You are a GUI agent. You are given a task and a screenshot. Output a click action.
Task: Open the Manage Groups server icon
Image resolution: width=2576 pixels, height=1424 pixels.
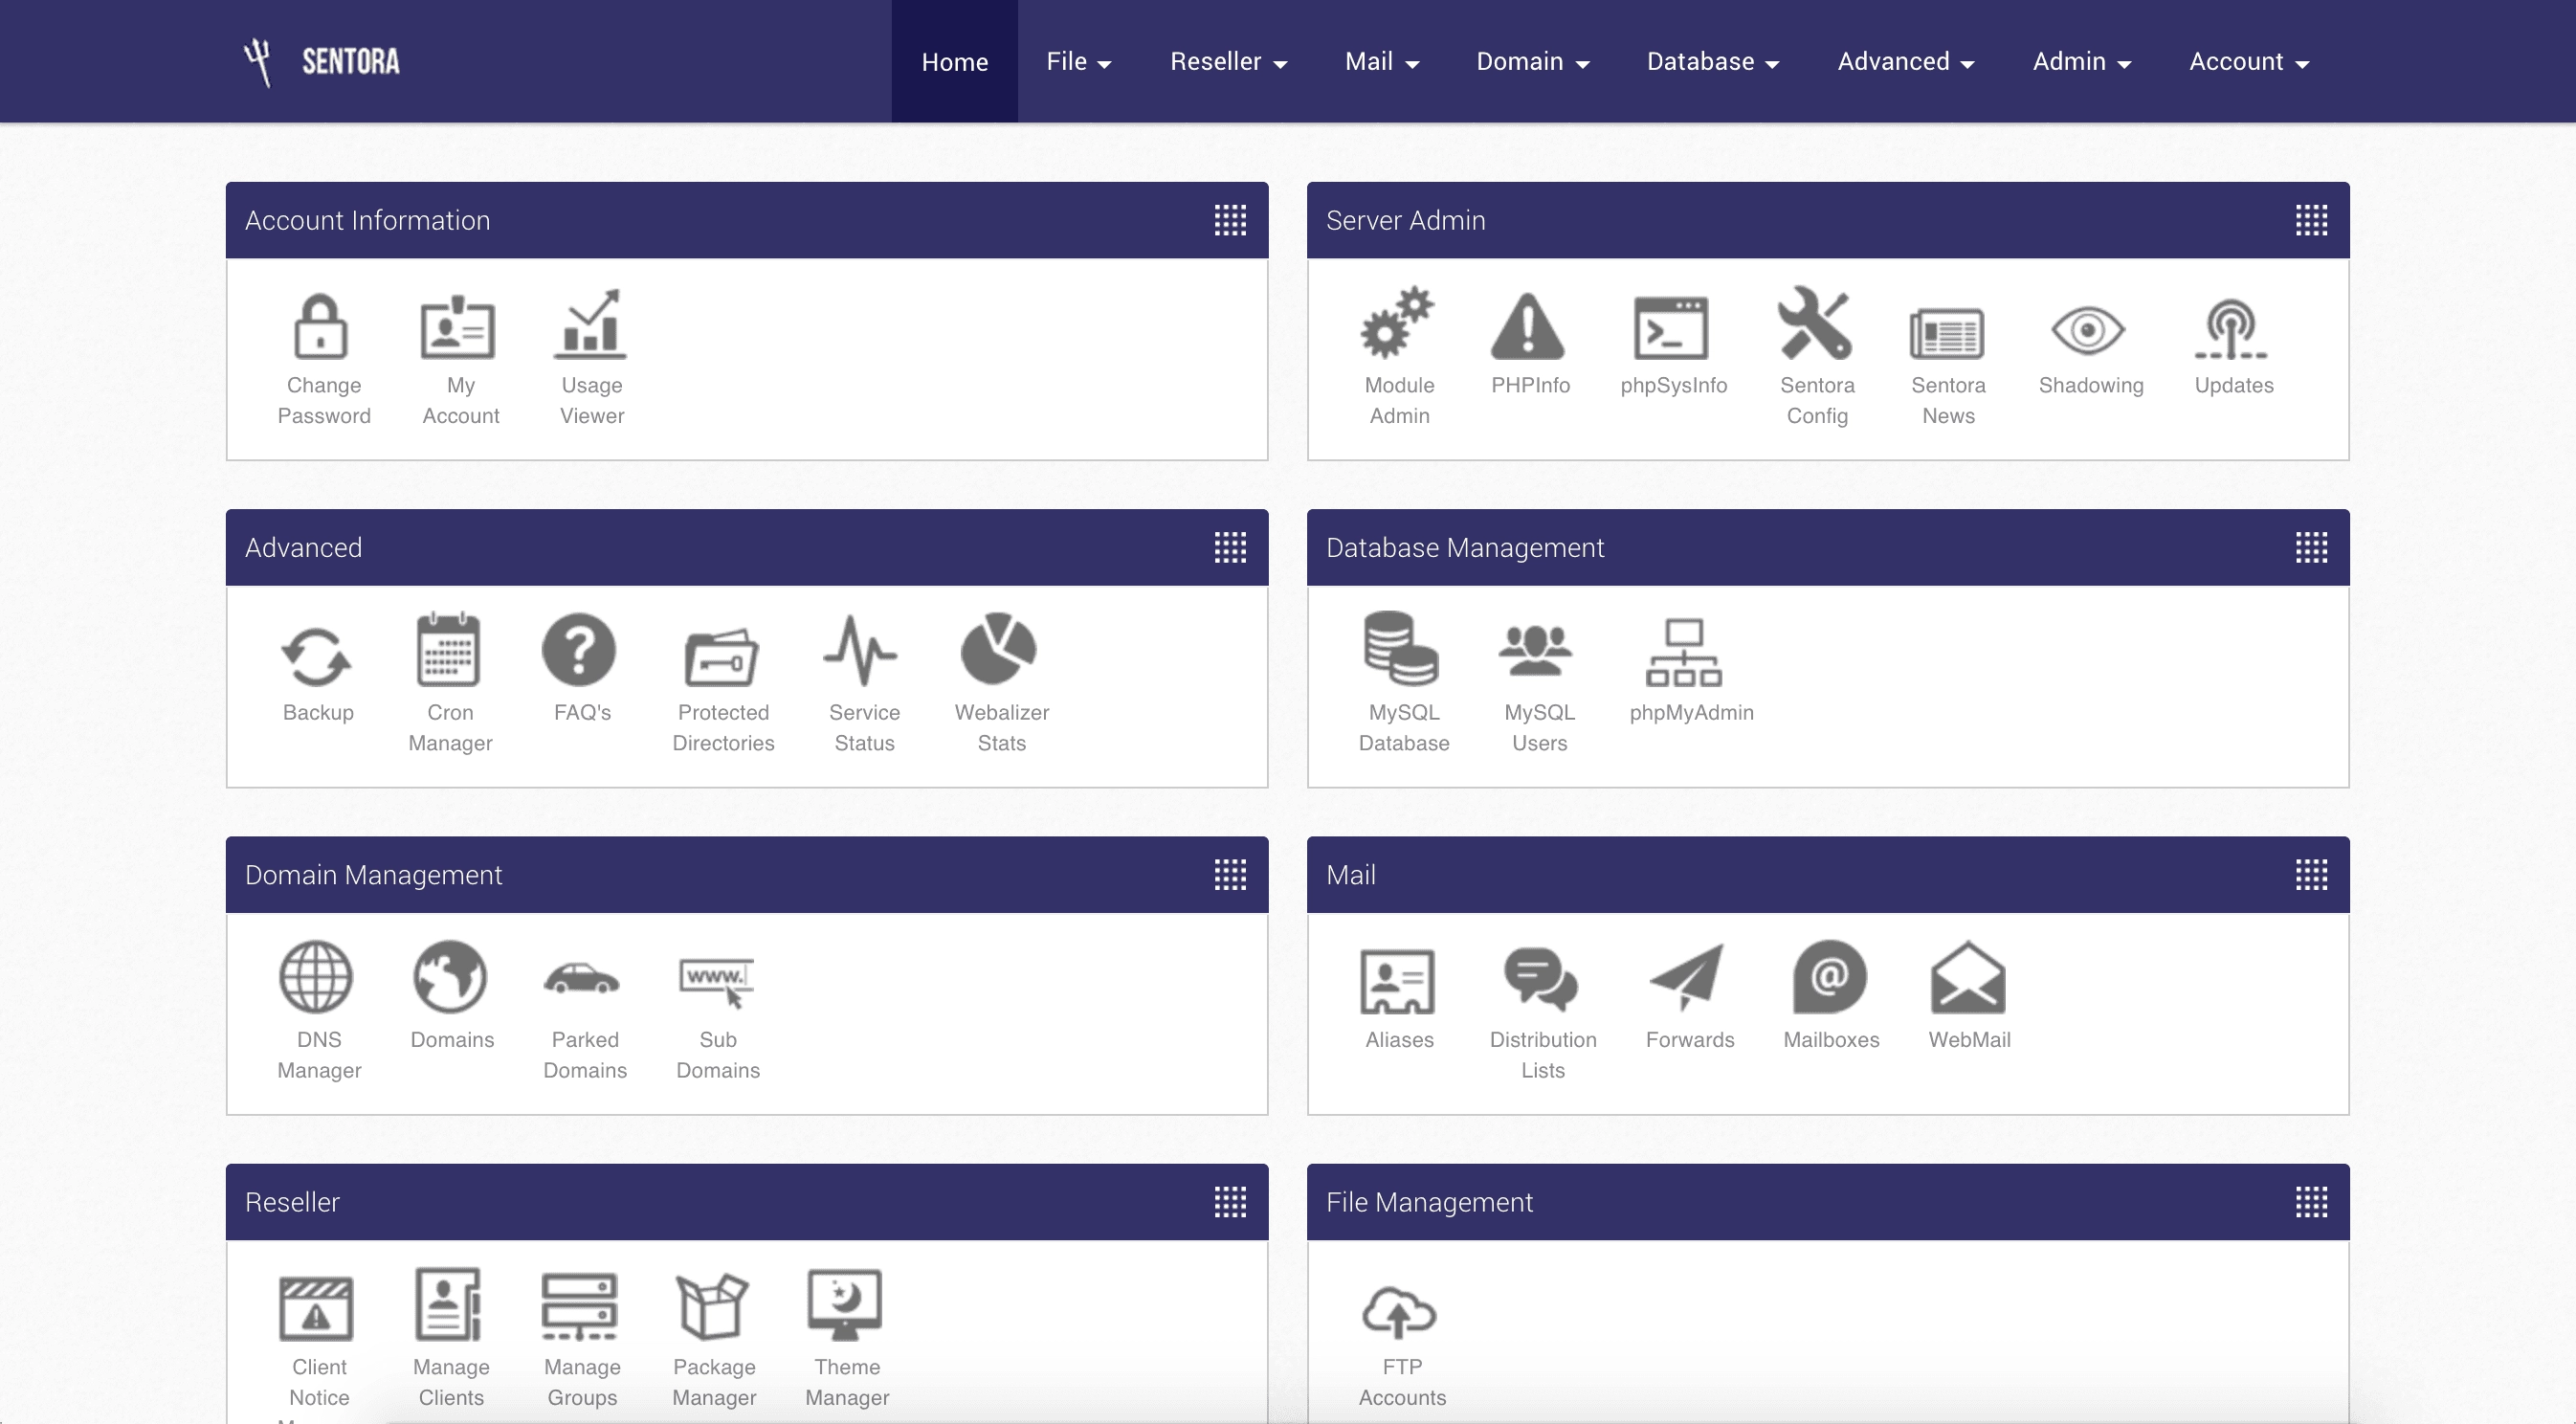click(x=580, y=1306)
